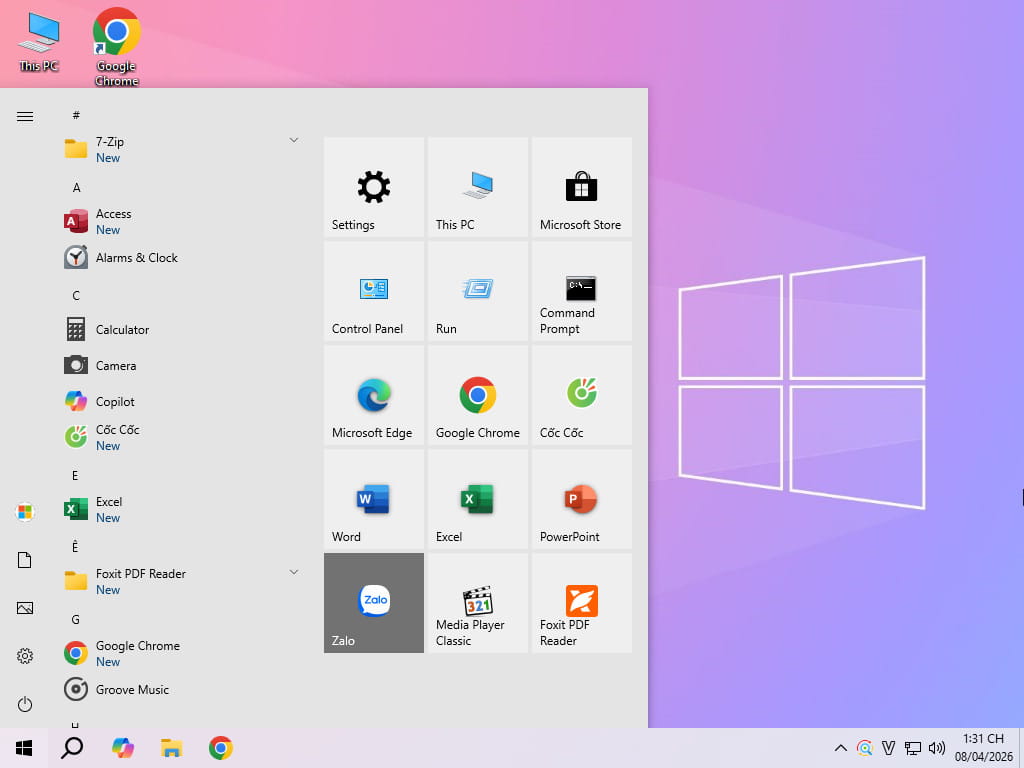Screen dimensions: 1024x768
Task: Open Copilot from the taskbar
Action: [x=123, y=748]
